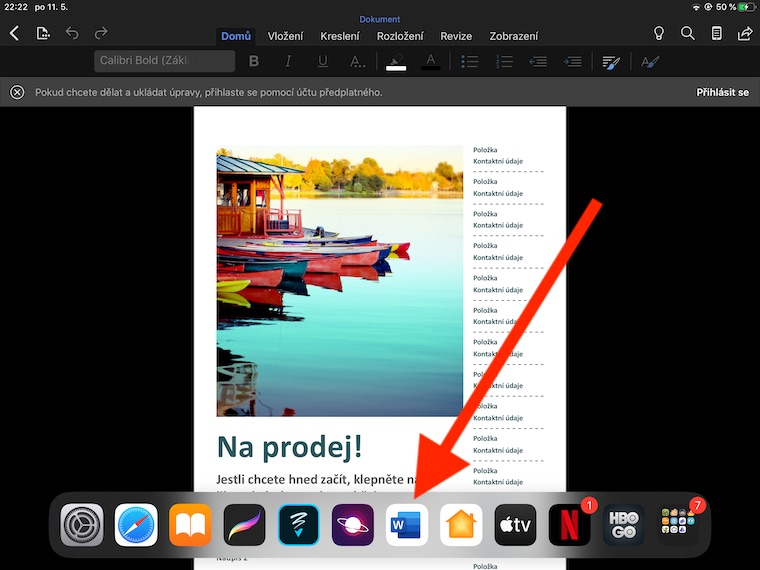Open the Tell Me lightbulb
This screenshot has height=570, width=760.
(x=659, y=33)
